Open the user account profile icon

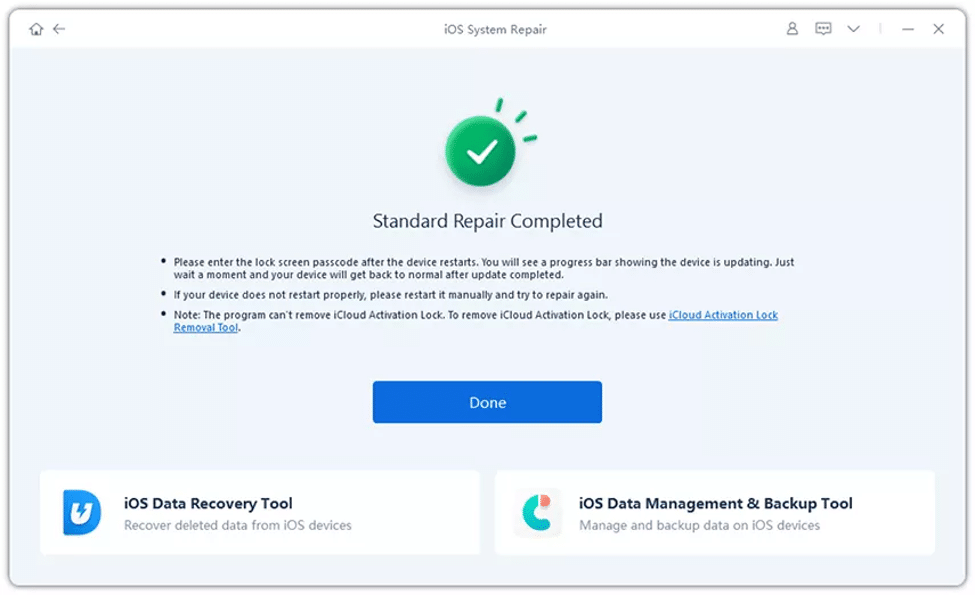tap(792, 29)
